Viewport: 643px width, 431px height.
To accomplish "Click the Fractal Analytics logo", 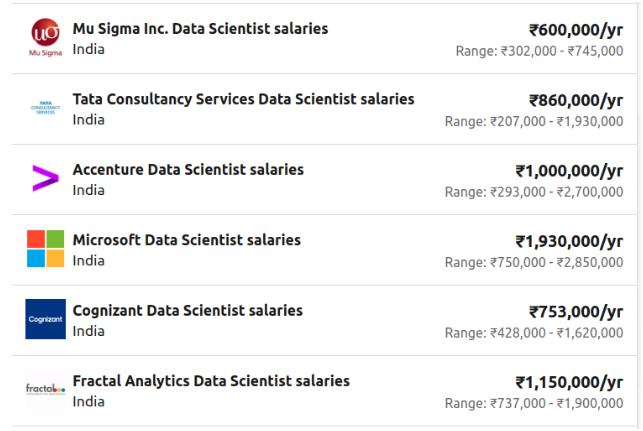I will pyautogui.click(x=45, y=390).
